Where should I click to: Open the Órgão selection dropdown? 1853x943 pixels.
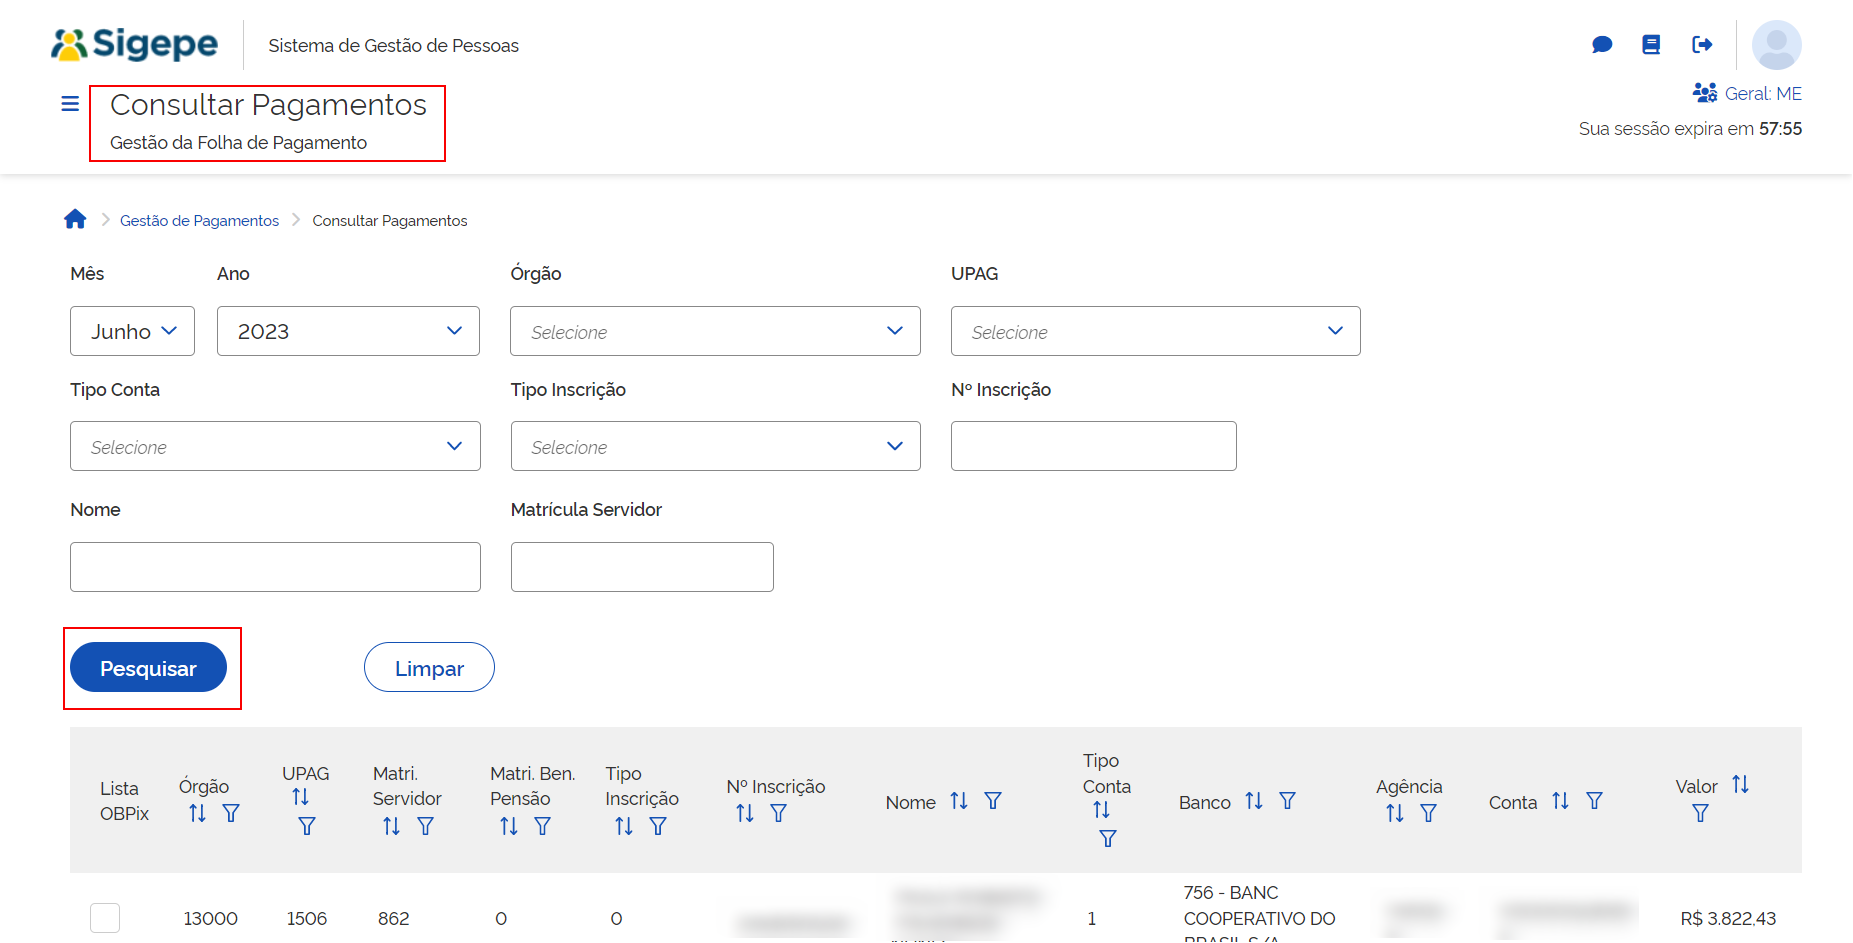(715, 331)
